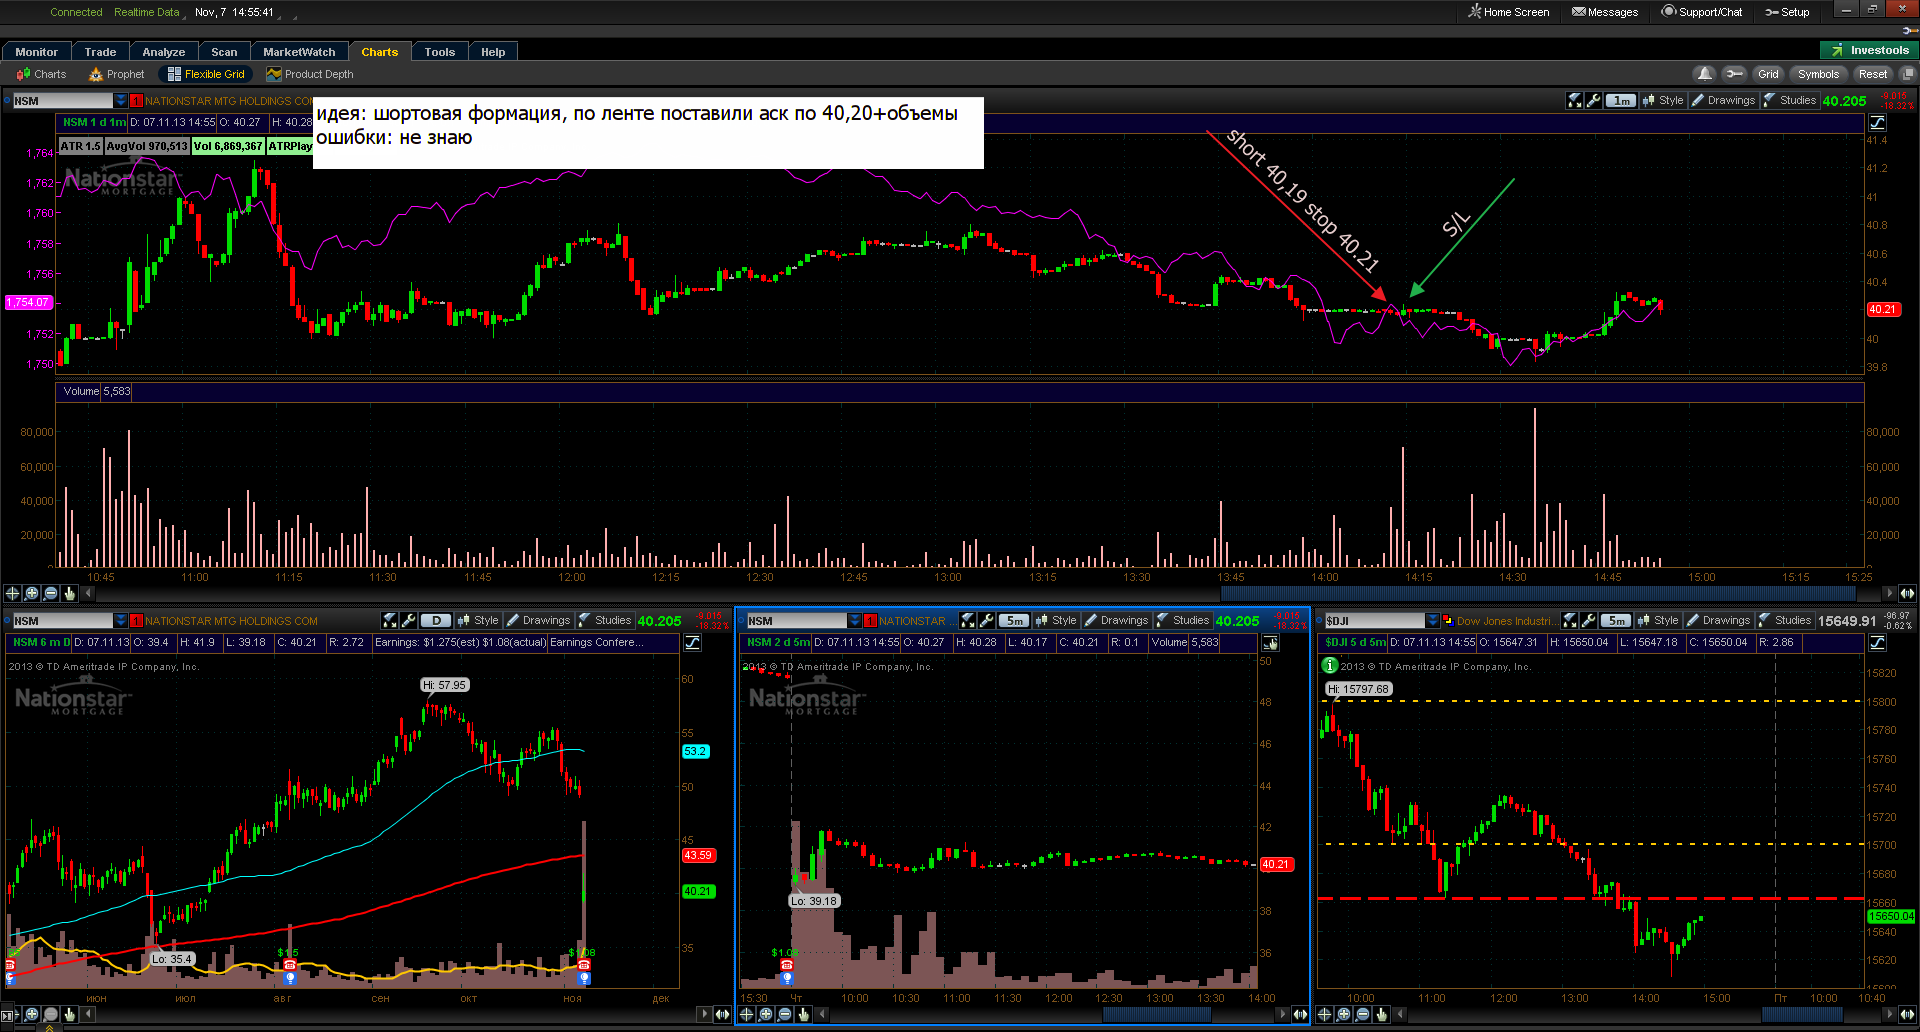1920x1032 pixels.
Task: Open Drawings menu in NSM 5m chart
Action: (1117, 621)
